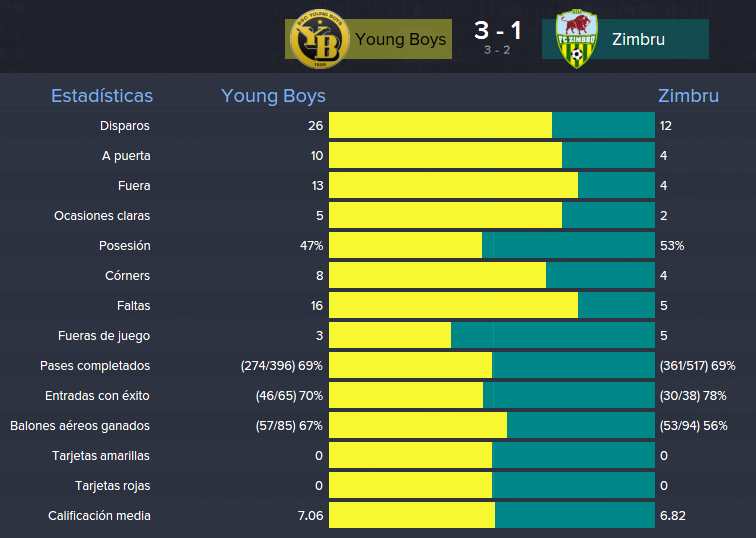Click the (30/38) 78% tackles value
The width and height of the screenshot is (756, 538).
[693, 396]
